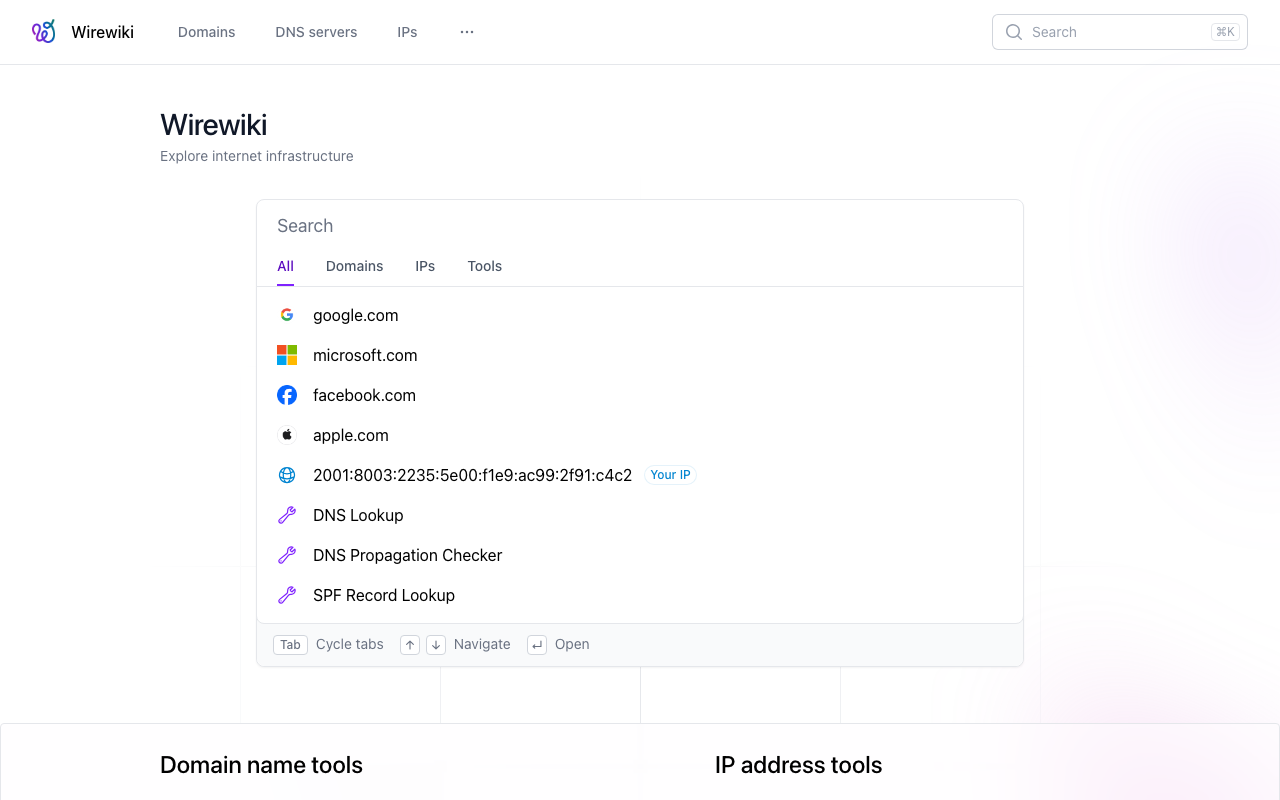Click the ⌘K shortcut badge
Image resolution: width=1280 pixels, height=800 pixels.
point(1225,32)
